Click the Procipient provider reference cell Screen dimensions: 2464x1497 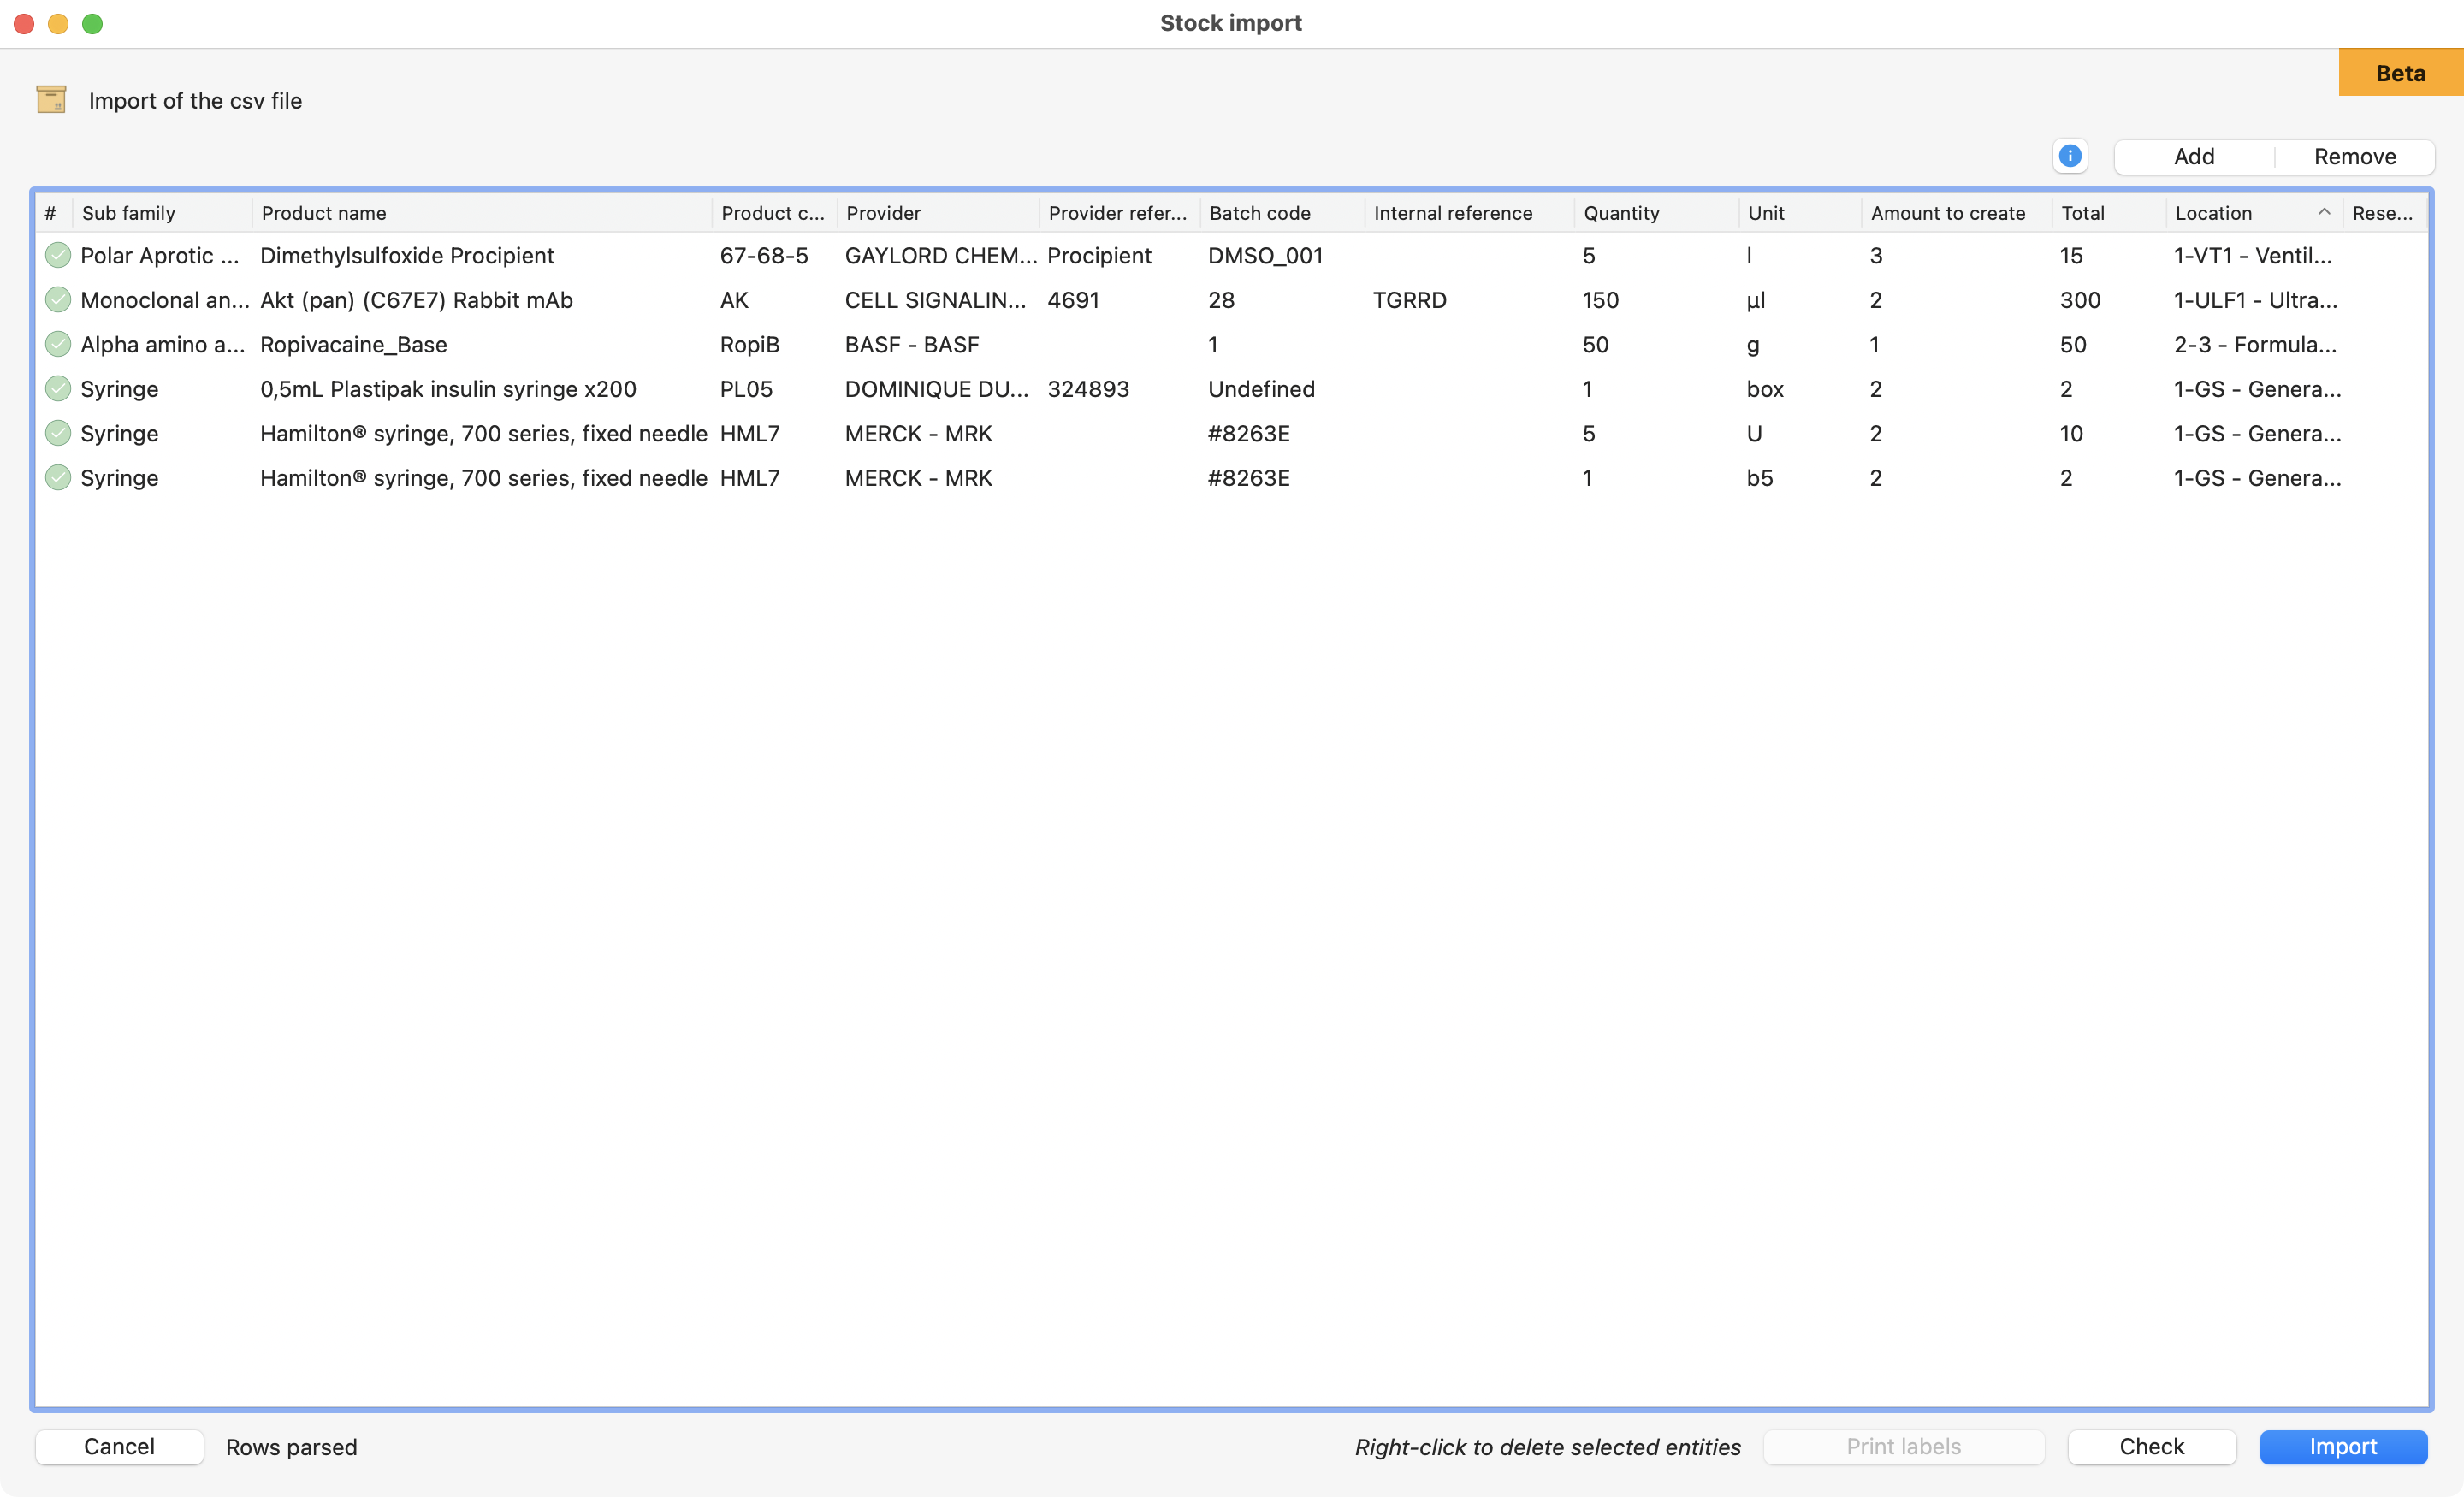[1099, 256]
